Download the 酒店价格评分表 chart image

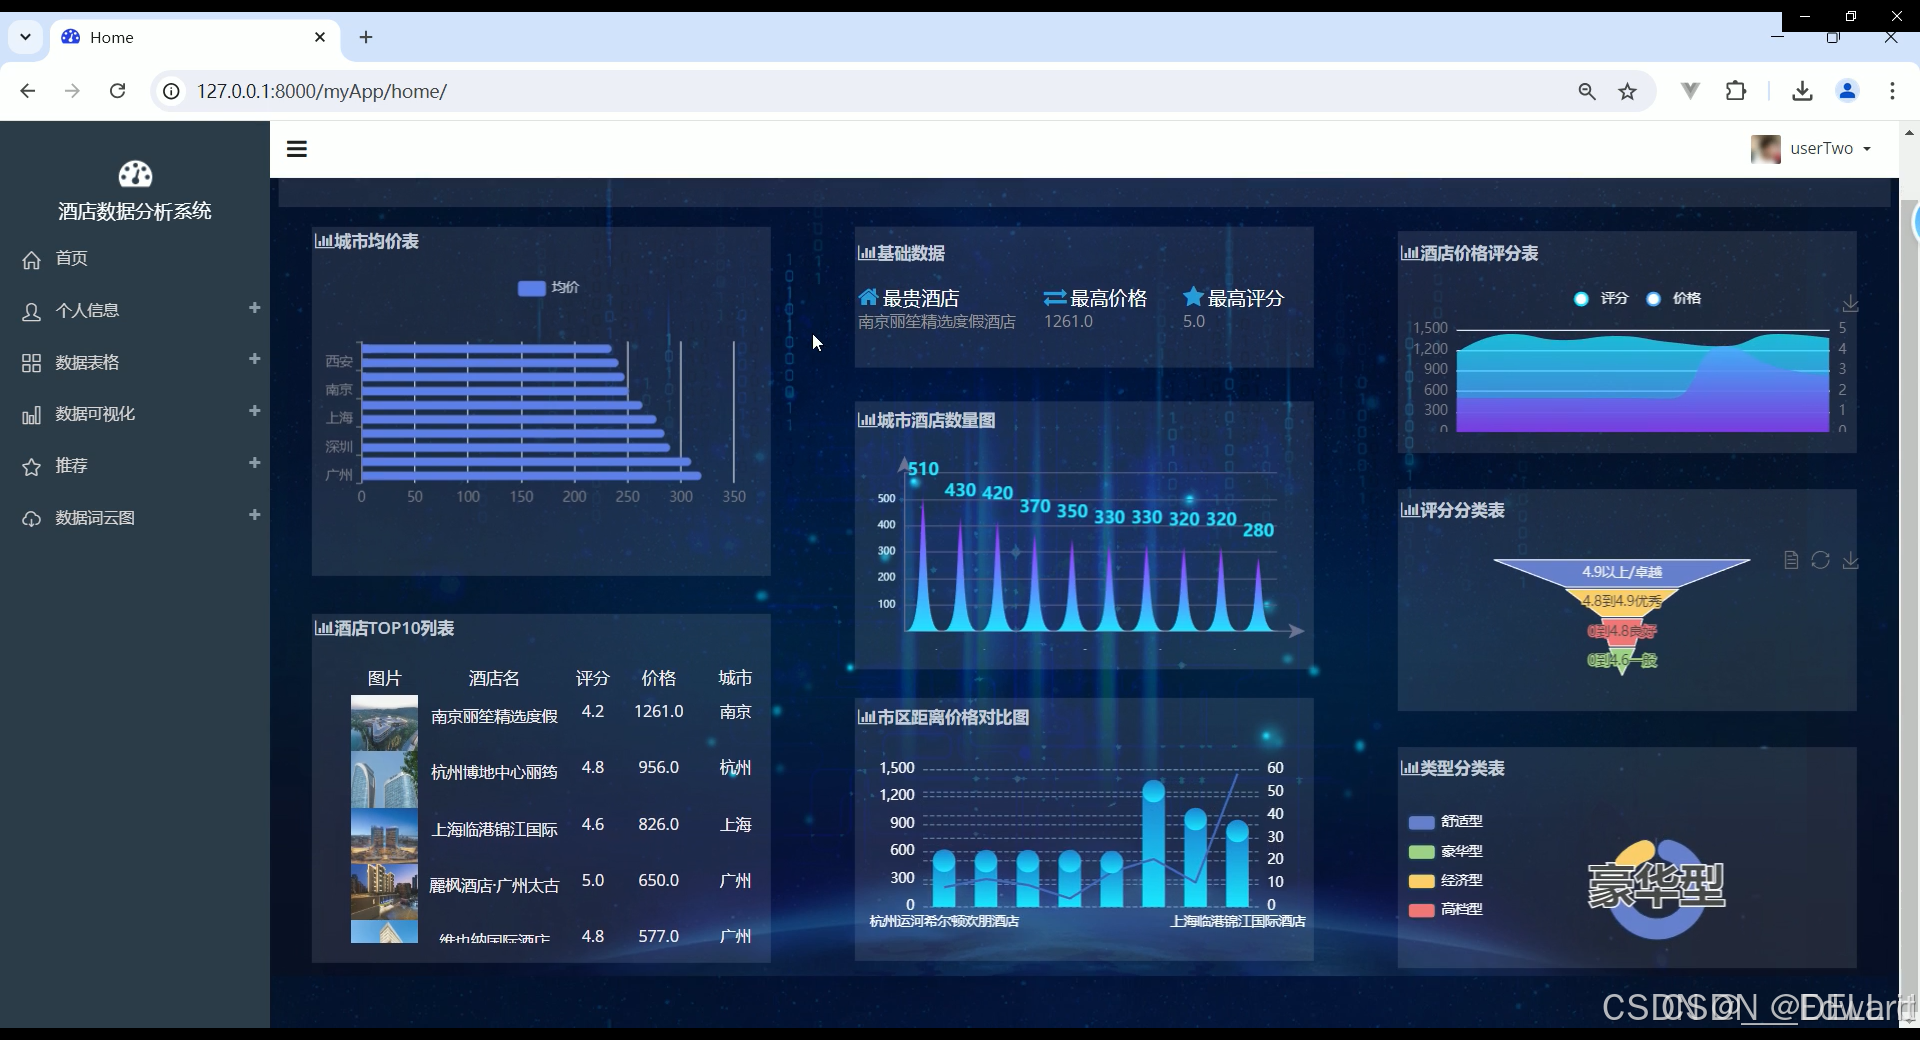[1851, 304]
